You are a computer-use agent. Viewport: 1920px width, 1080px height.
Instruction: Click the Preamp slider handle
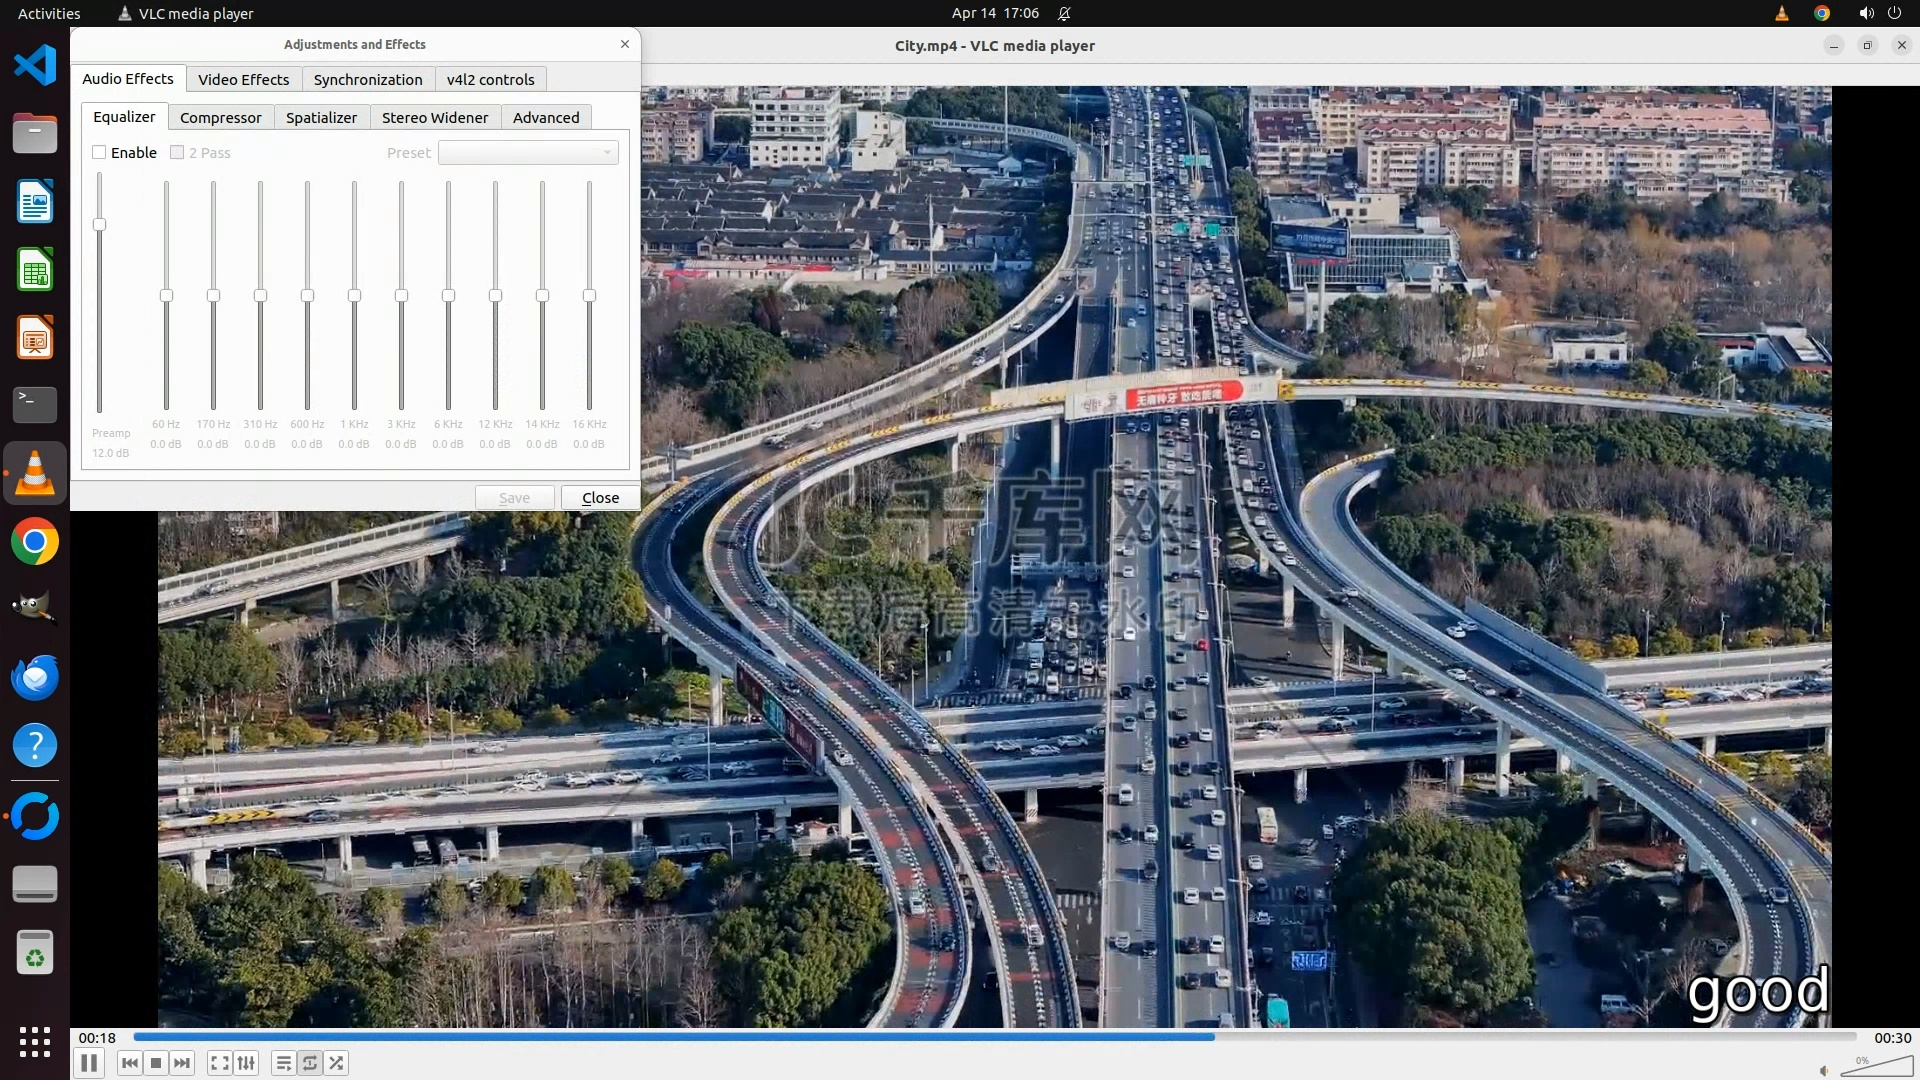[x=99, y=224]
